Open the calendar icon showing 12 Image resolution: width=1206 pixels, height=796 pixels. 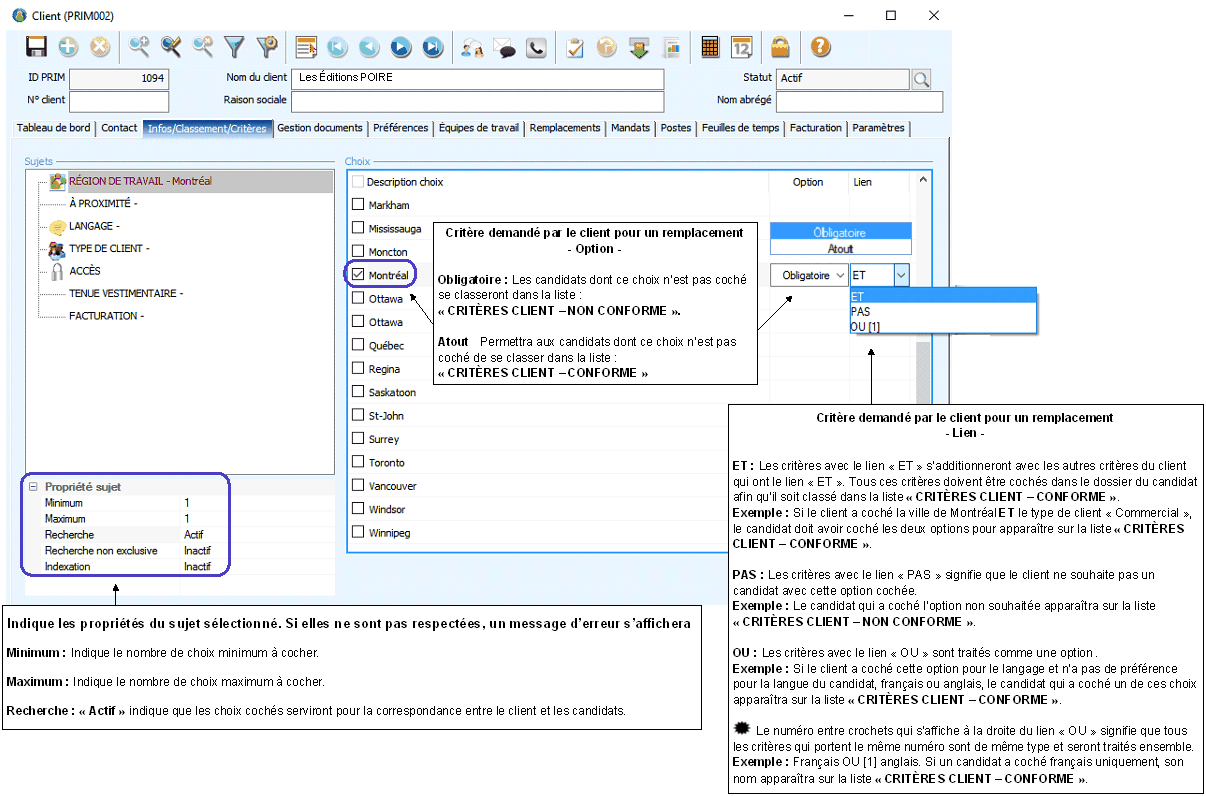coord(742,47)
